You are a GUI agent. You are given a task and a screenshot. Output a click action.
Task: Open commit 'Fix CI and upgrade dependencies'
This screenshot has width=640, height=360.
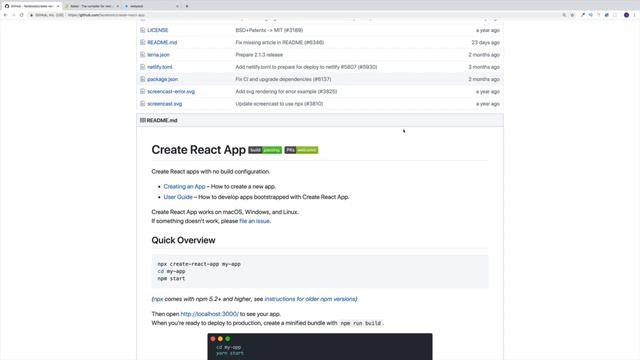283,79
